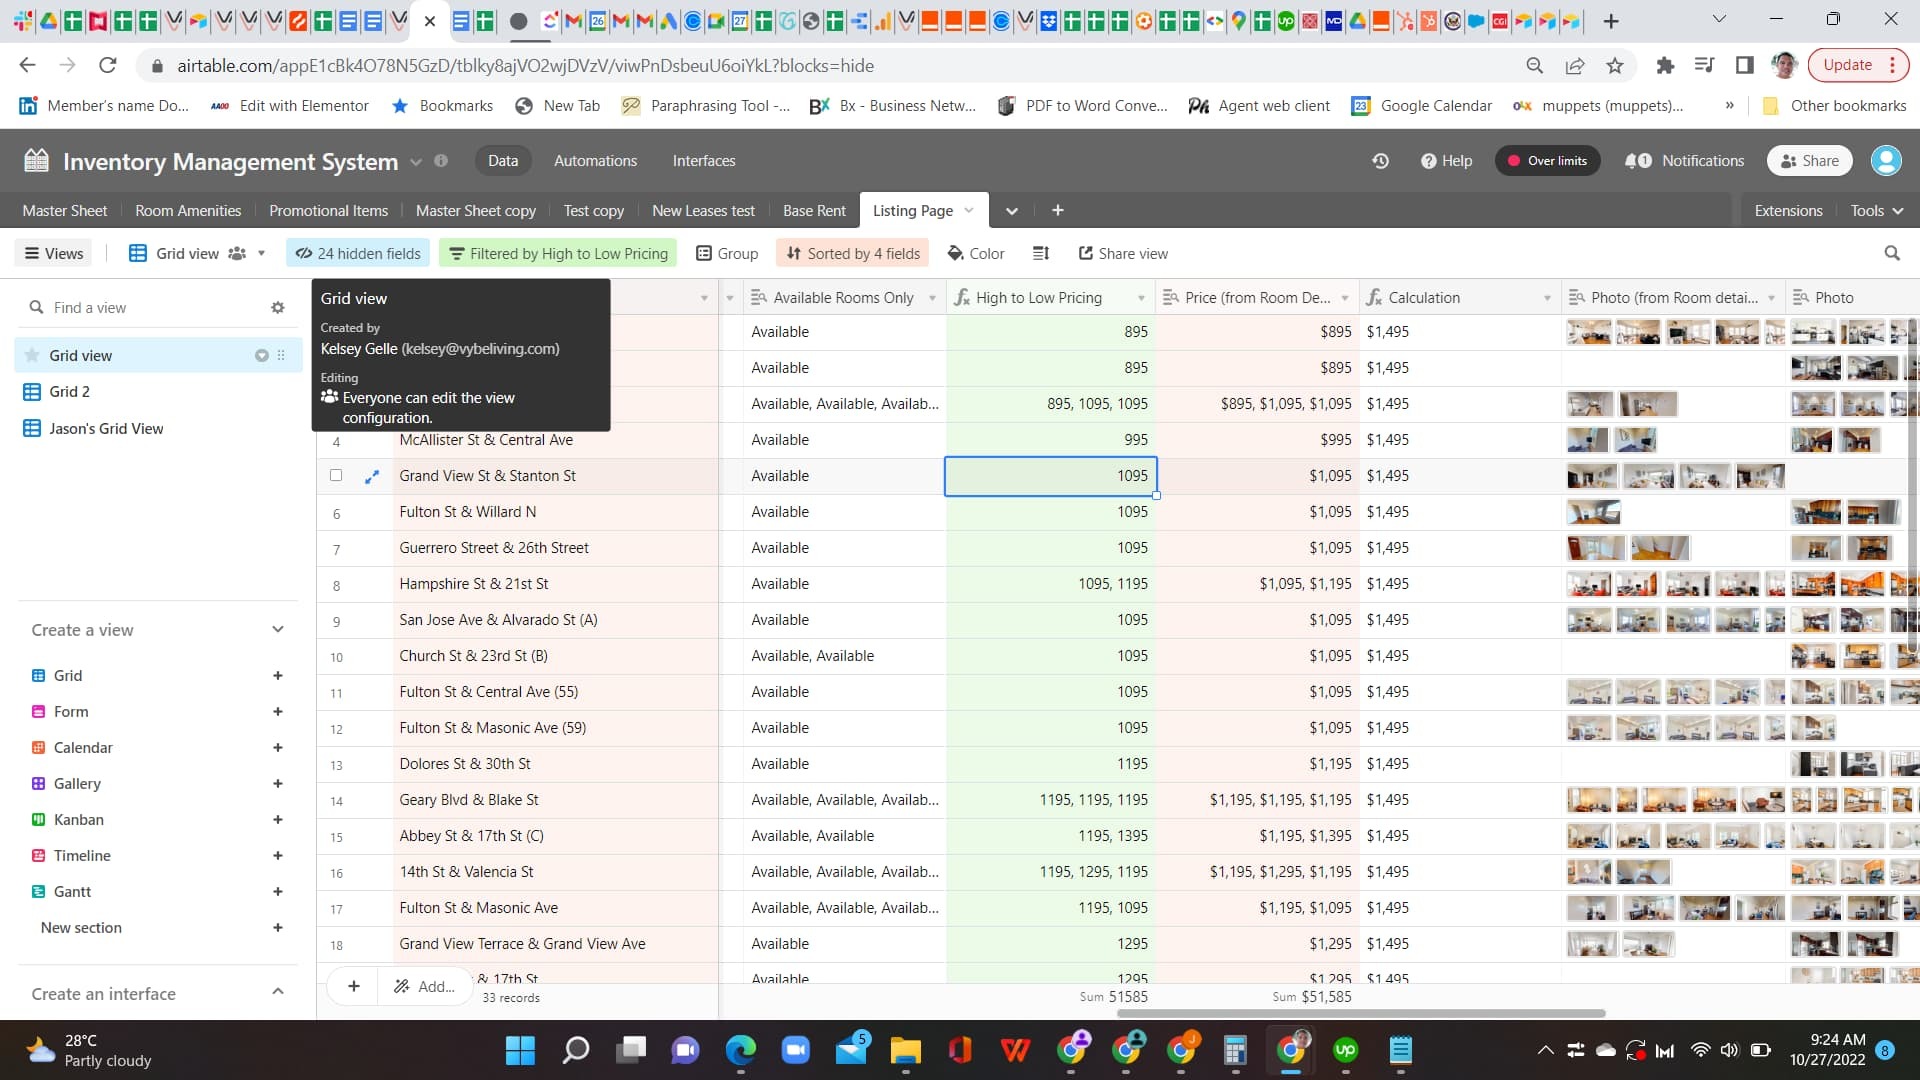Click the Help question mark button
The height and width of the screenshot is (1080, 1920).
(1446, 161)
